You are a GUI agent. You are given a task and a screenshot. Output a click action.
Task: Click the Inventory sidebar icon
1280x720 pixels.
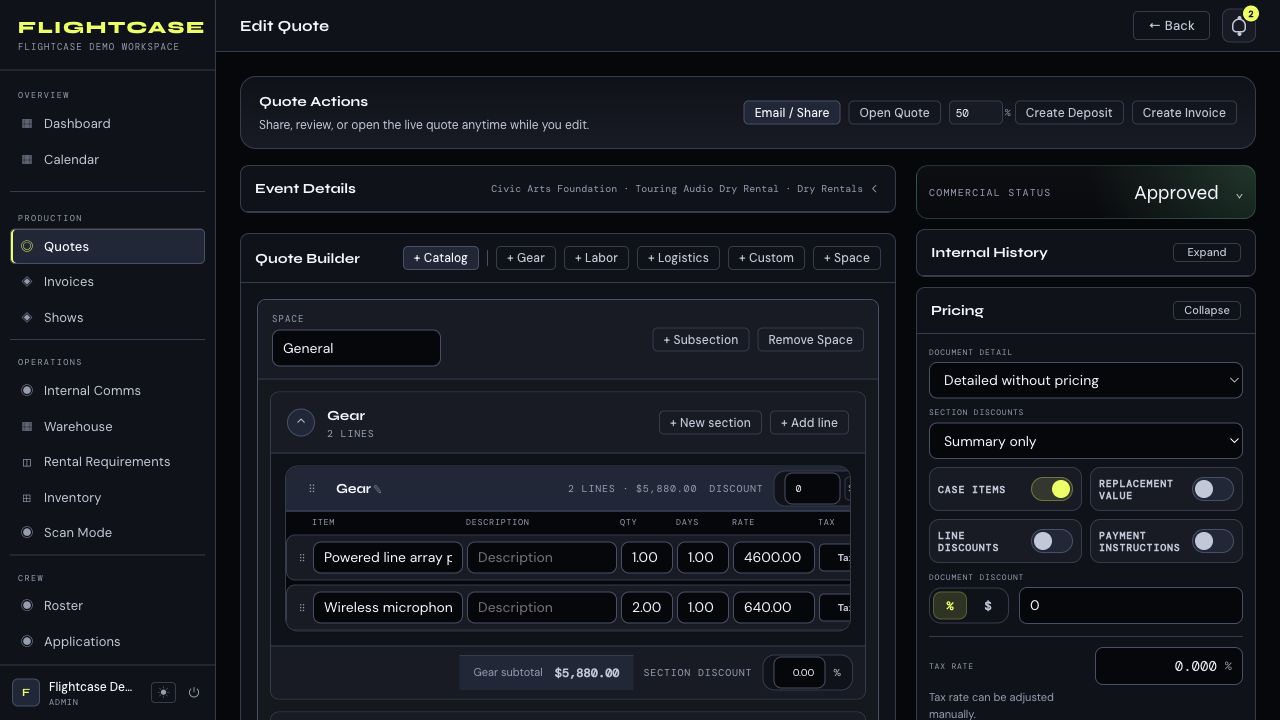[x=27, y=498]
